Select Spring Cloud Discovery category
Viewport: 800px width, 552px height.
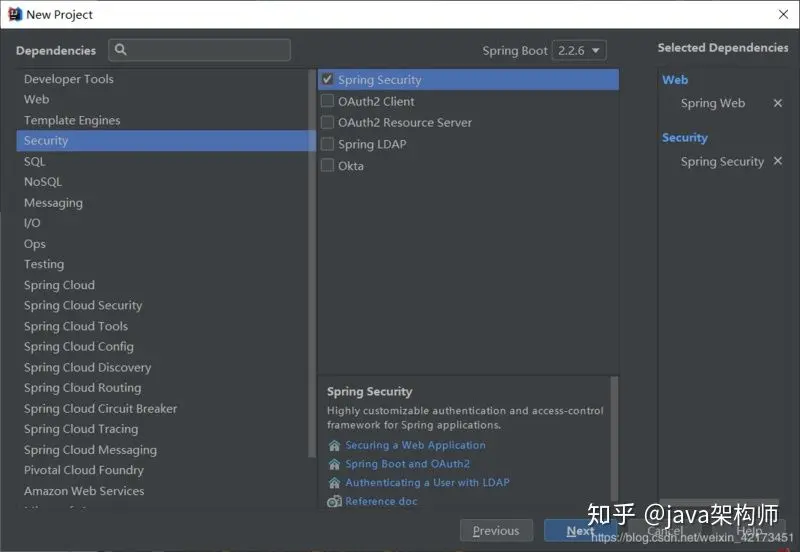pyautogui.click(x=162, y=367)
